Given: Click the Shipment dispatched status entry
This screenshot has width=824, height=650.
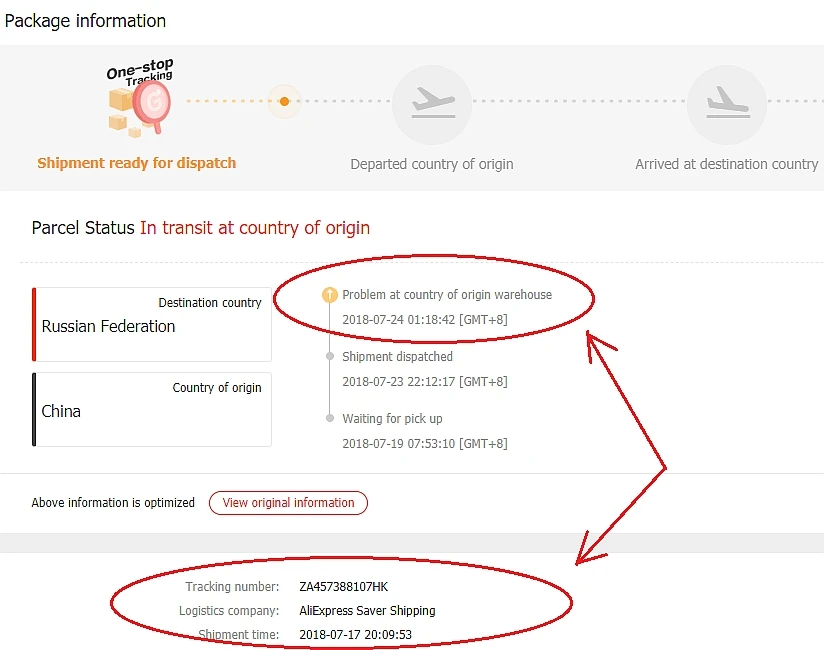Looking at the screenshot, I should 397,356.
